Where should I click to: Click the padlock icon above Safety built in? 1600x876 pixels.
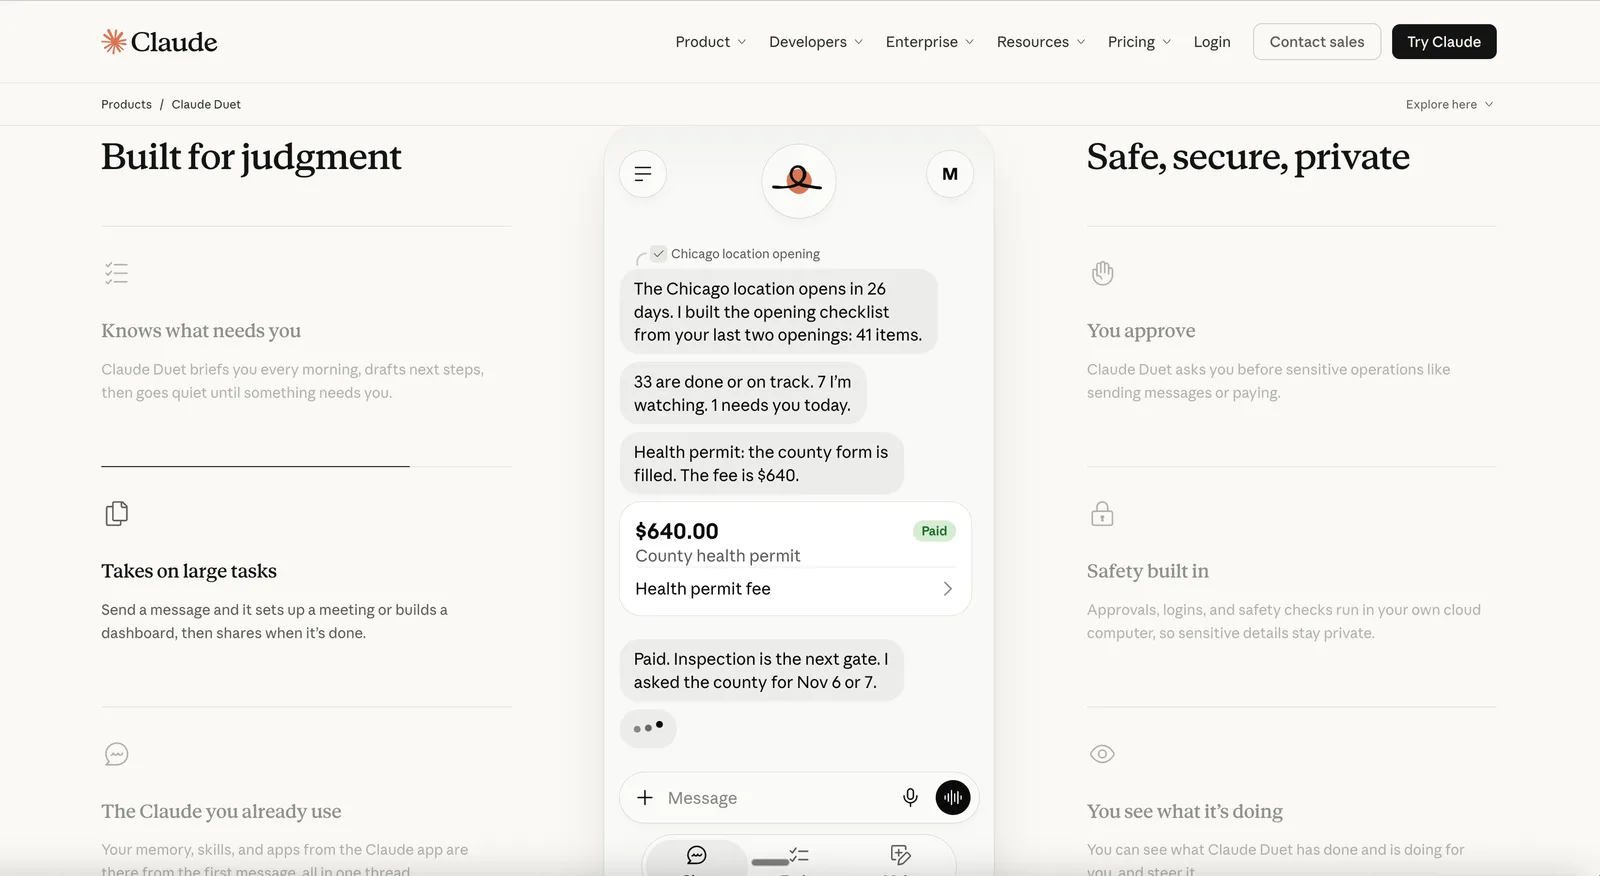(1102, 514)
